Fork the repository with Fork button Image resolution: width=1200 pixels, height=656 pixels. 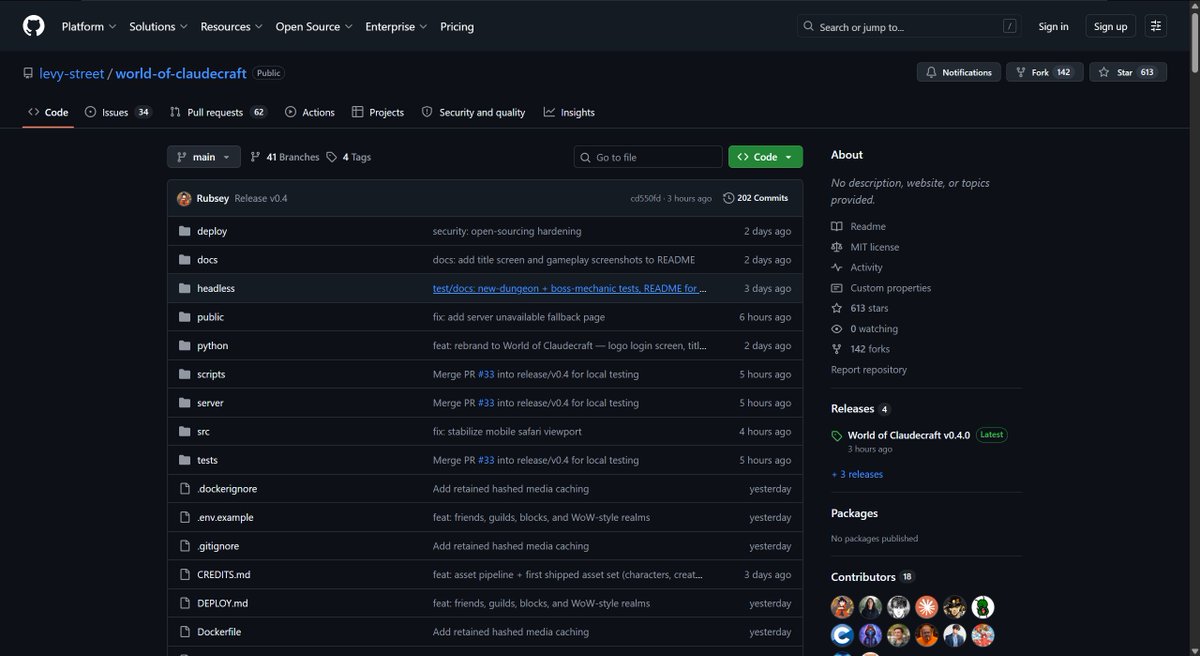click(1045, 72)
